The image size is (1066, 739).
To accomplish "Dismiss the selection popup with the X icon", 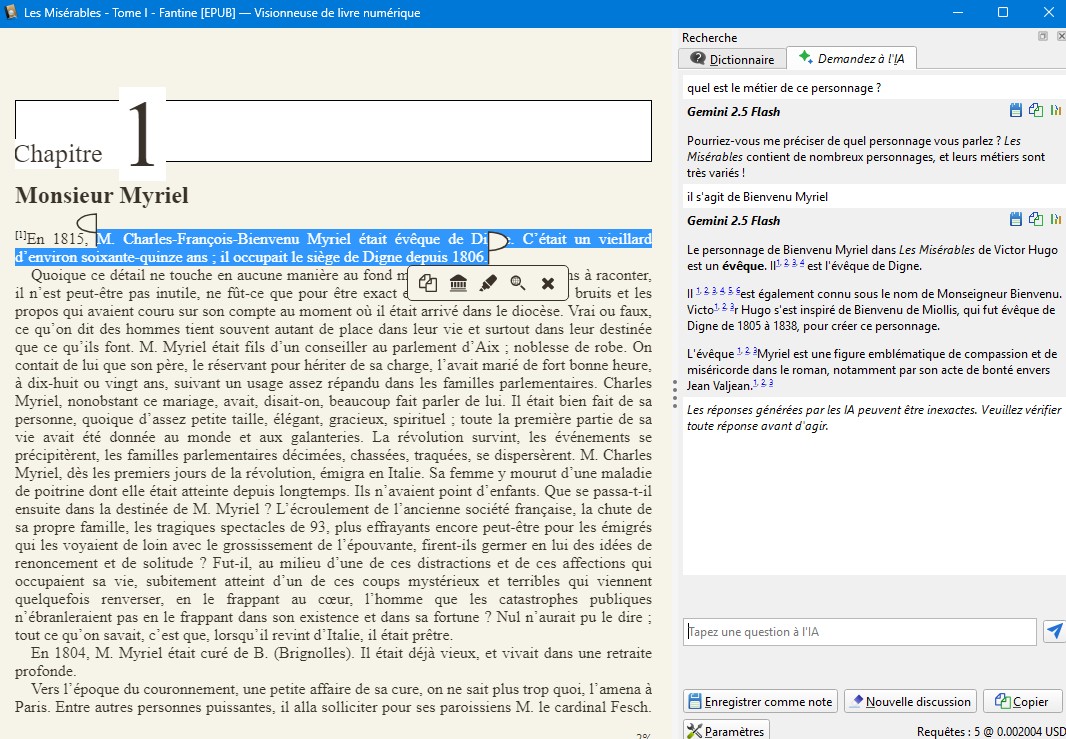I will (548, 283).
